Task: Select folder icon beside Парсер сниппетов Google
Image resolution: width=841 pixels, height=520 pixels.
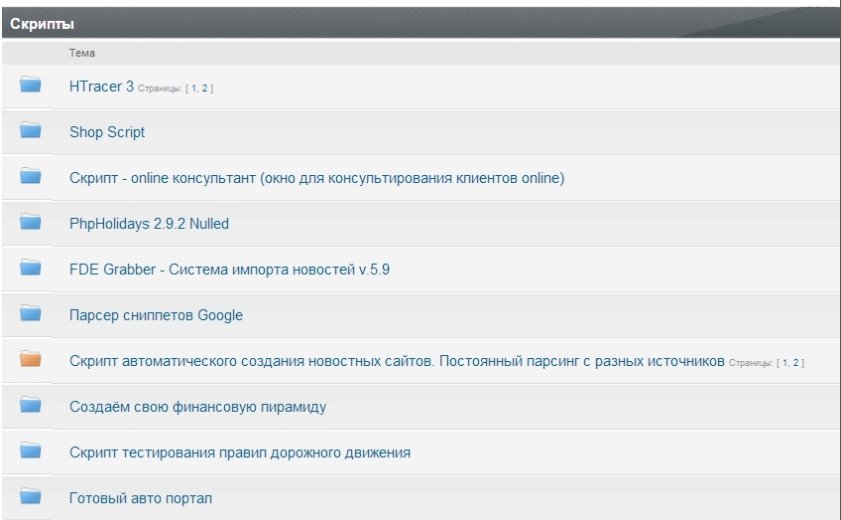Action: pyautogui.click(x=30, y=314)
